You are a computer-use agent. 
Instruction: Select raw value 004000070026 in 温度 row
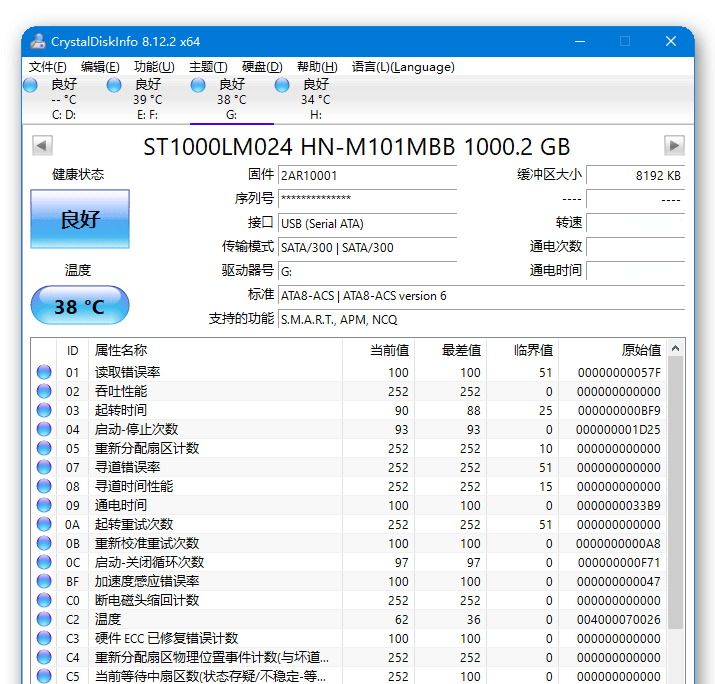(618, 620)
